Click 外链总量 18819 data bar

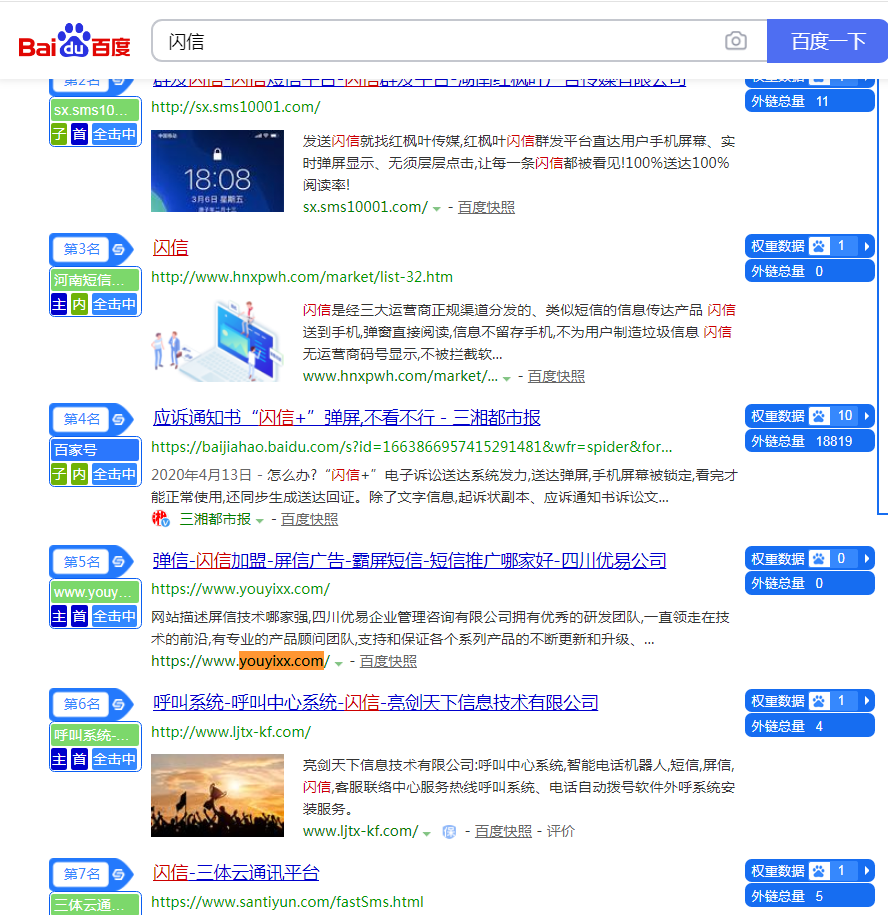pos(810,441)
